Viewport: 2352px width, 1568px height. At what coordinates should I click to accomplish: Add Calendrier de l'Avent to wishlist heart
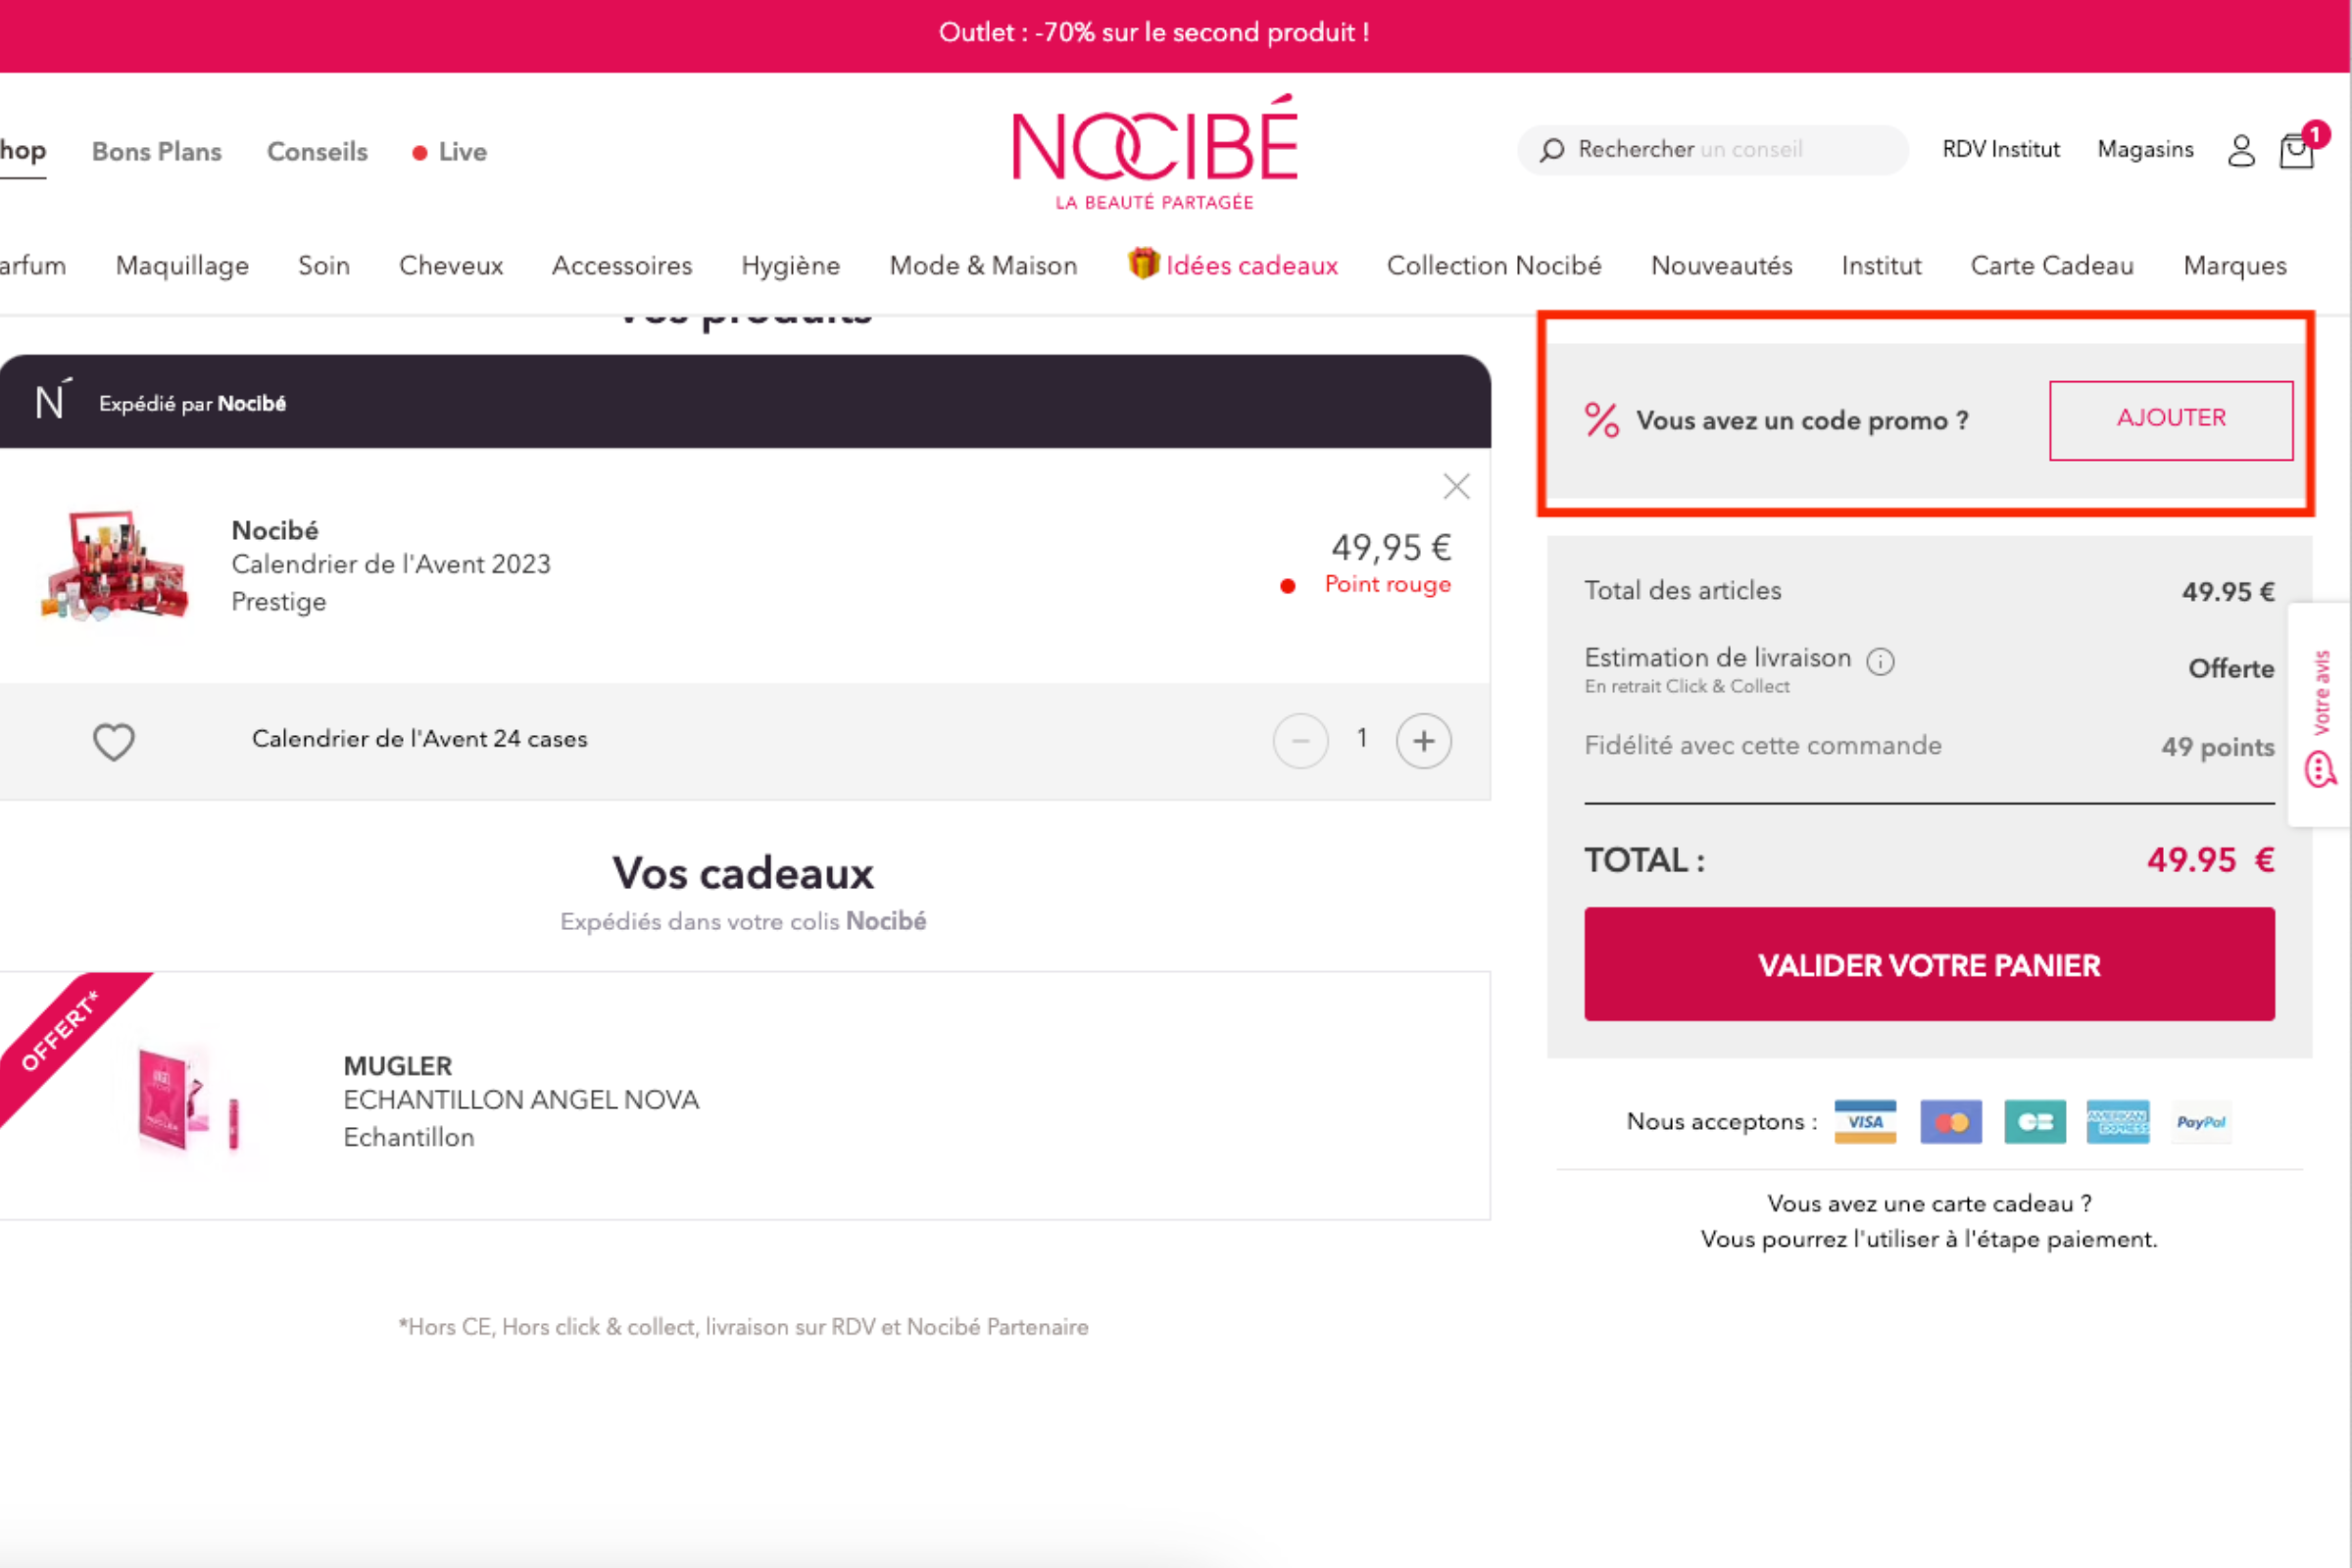tap(113, 741)
